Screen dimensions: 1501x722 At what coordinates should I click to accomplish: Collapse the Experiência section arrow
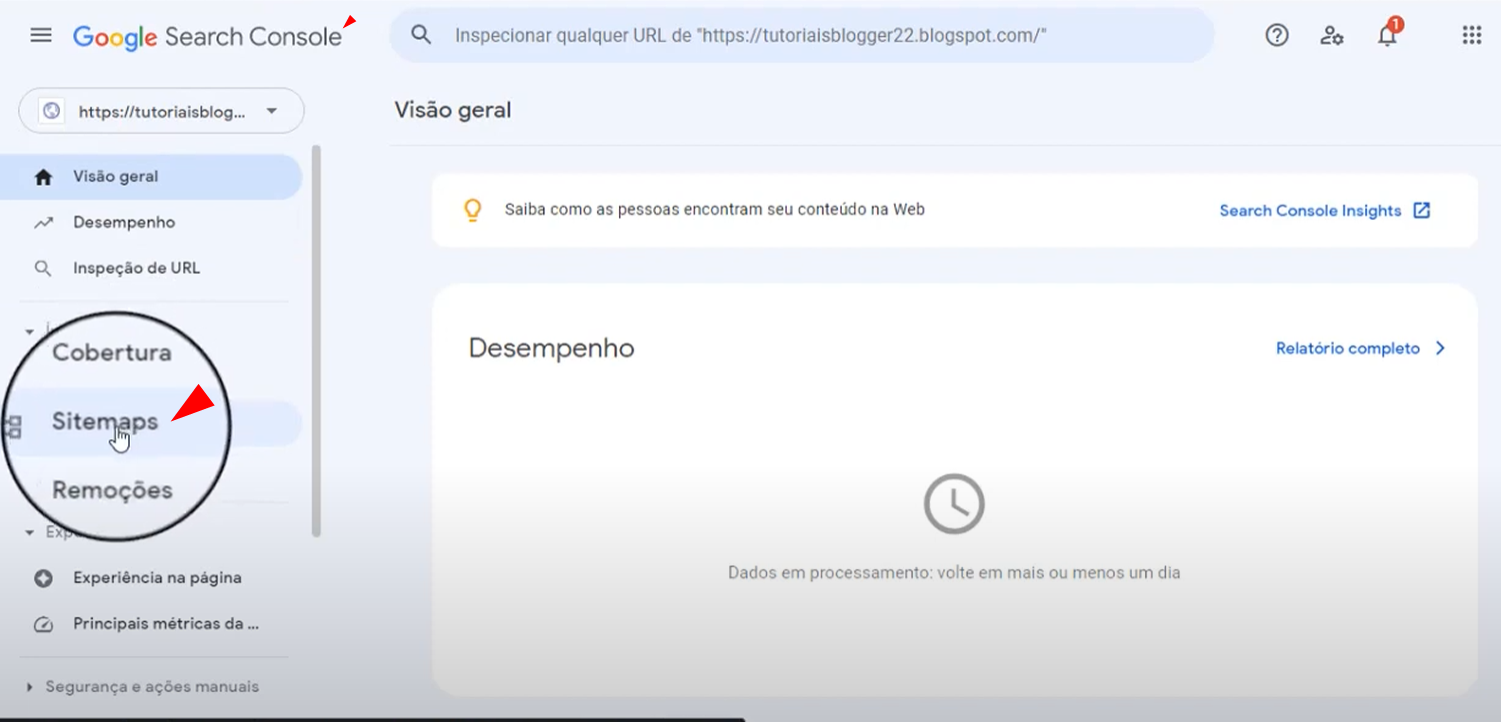pyautogui.click(x=30, y=533)
